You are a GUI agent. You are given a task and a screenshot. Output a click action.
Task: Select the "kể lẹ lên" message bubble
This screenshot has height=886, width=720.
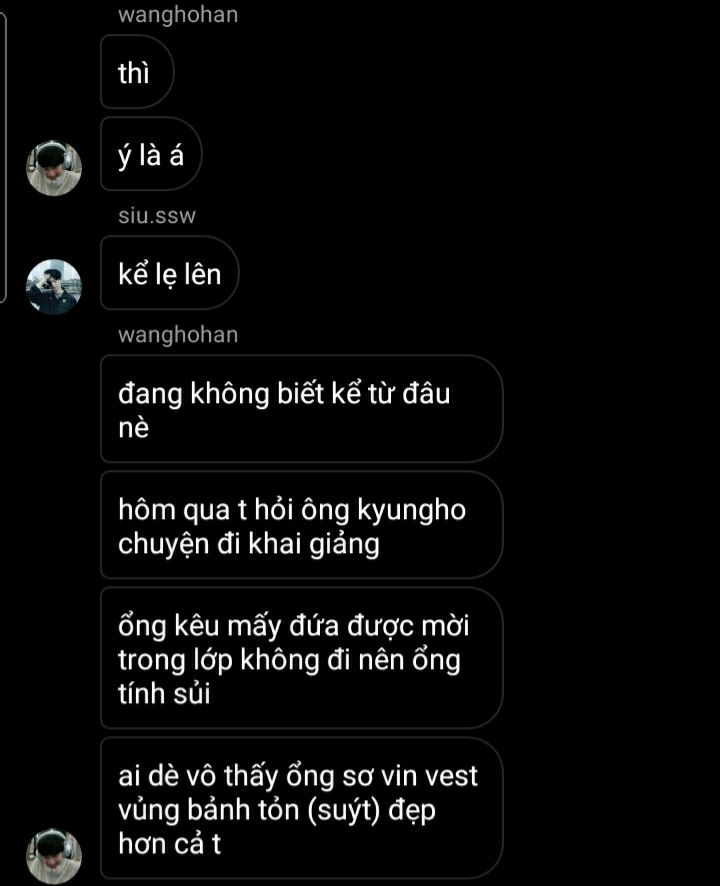(170, 273)
